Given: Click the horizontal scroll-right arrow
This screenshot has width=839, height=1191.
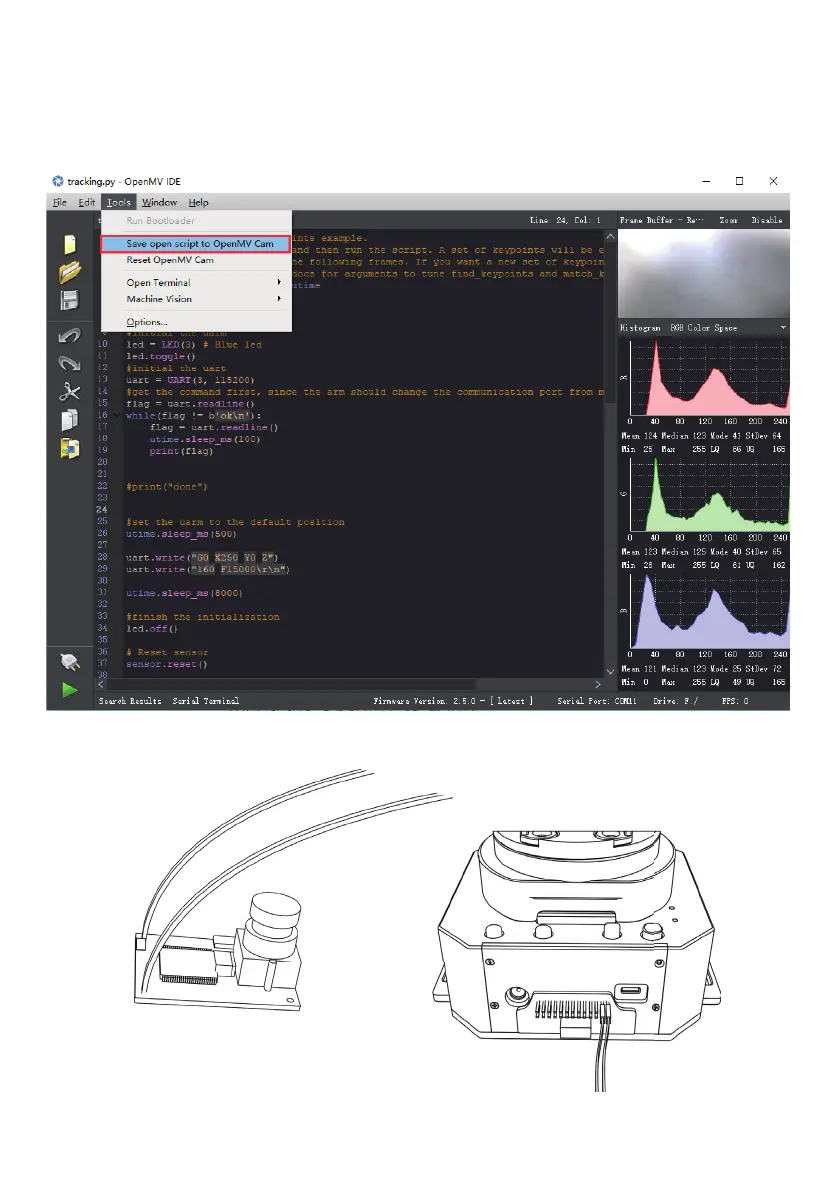Looking at the screenshot, I should (x=598, y=684).
